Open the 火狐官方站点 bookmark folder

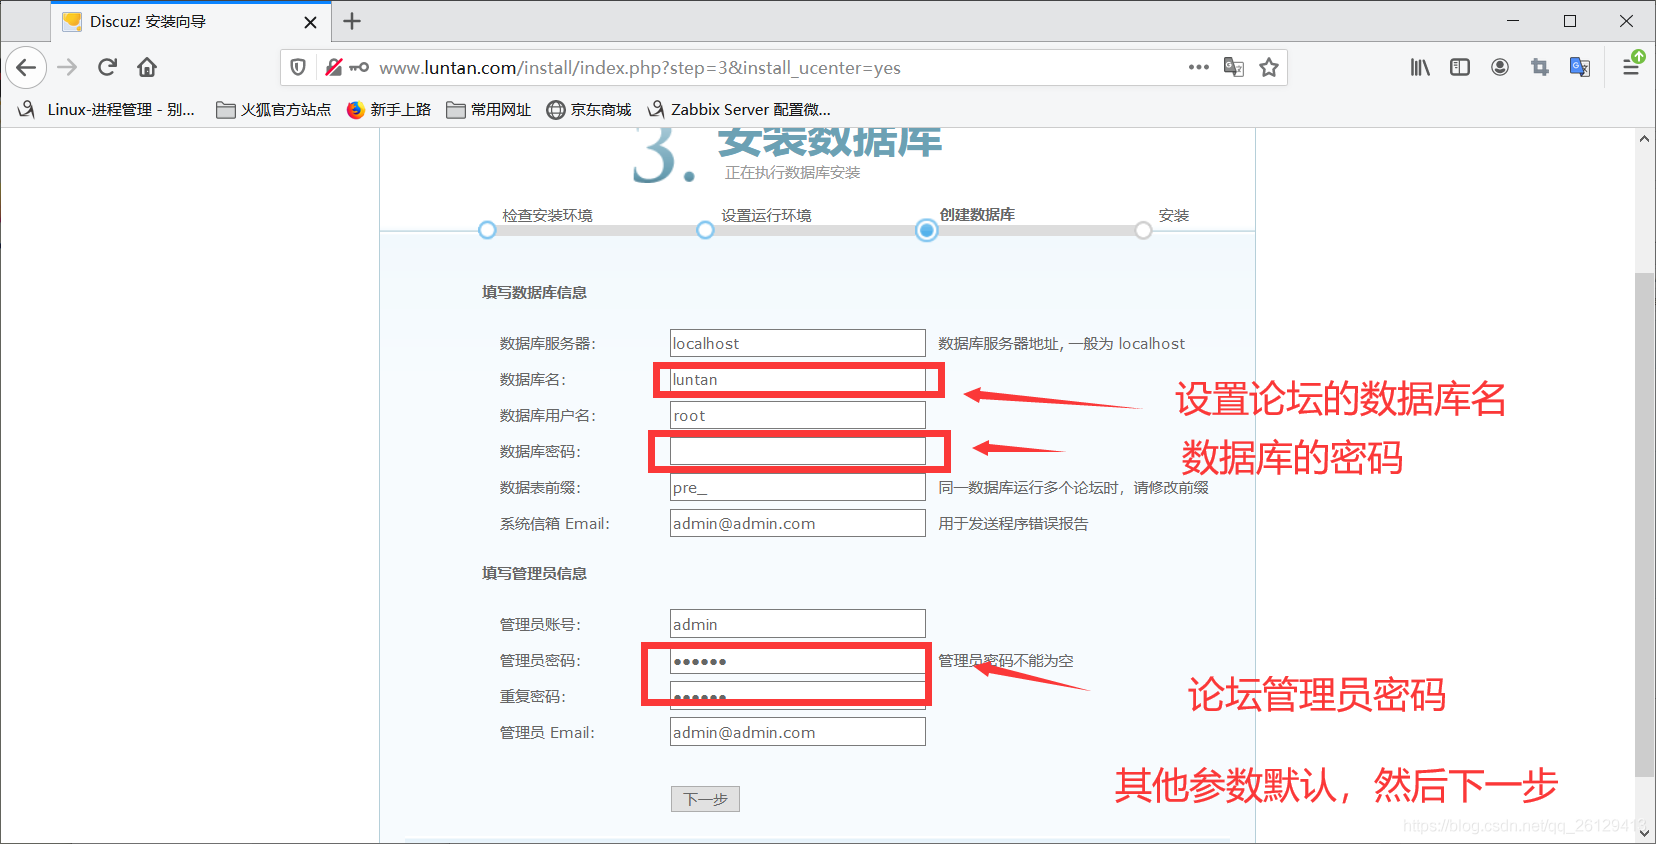click(x=273, y=110)
